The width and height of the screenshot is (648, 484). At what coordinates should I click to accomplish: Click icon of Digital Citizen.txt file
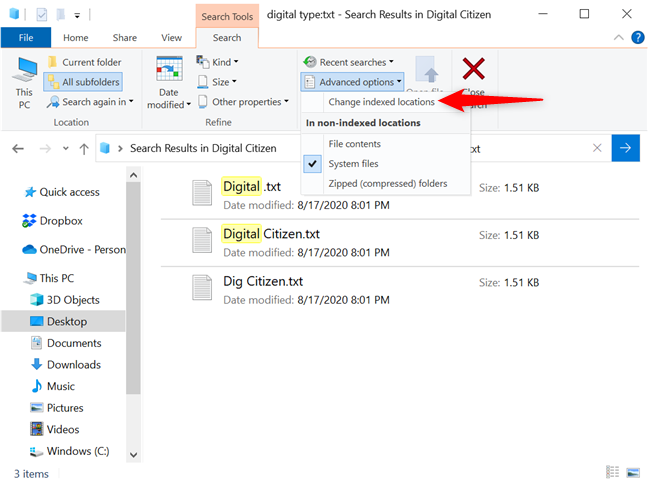(202, 240)
